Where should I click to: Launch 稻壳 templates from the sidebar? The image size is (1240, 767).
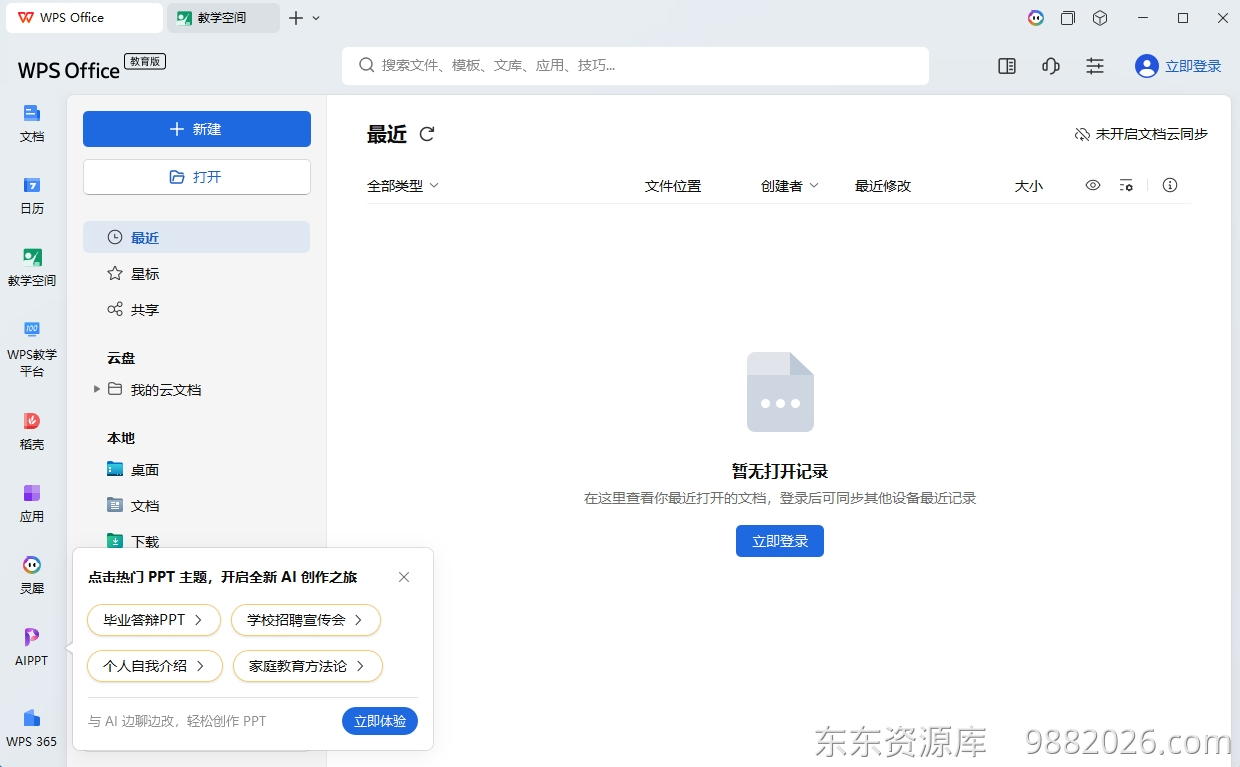[31, 428]
